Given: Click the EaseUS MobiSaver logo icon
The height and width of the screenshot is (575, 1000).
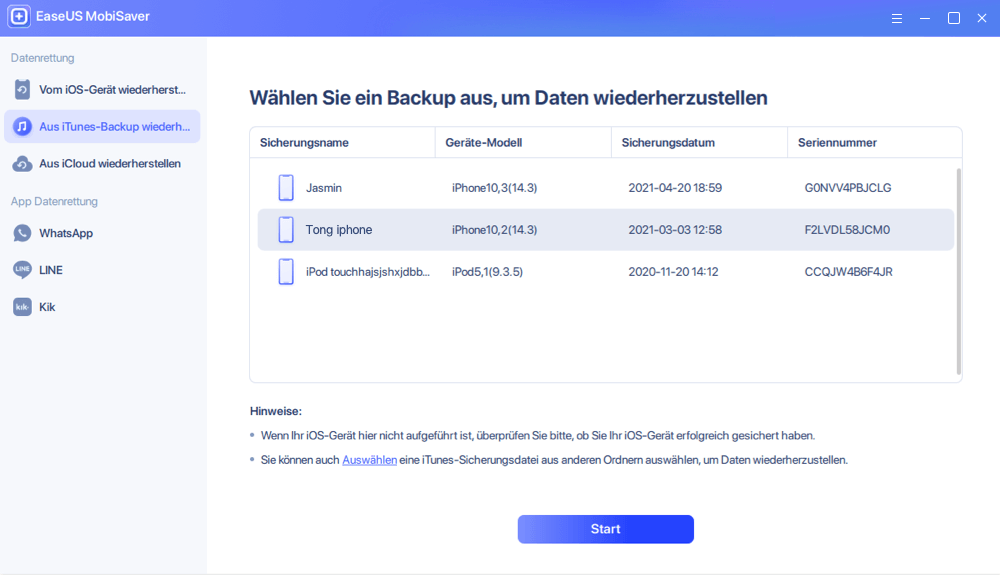Looking at the screenshot, I should [18, 17].
